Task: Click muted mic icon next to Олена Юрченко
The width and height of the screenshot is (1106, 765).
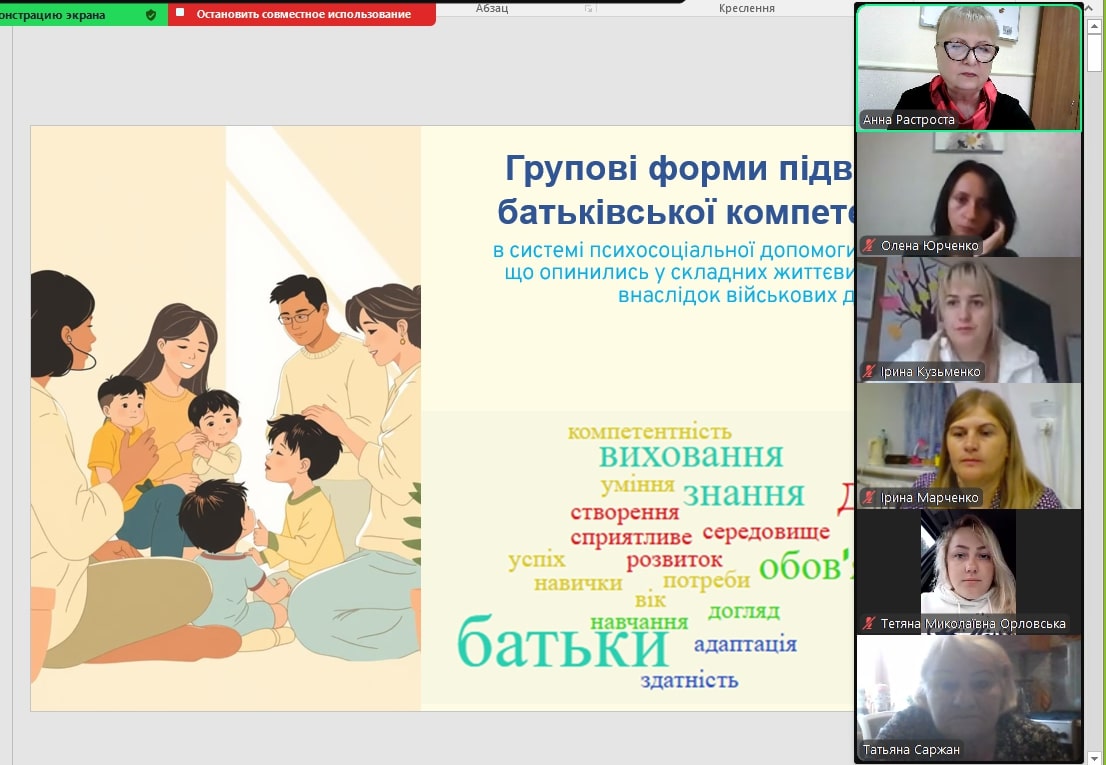Action: [869, 245]
